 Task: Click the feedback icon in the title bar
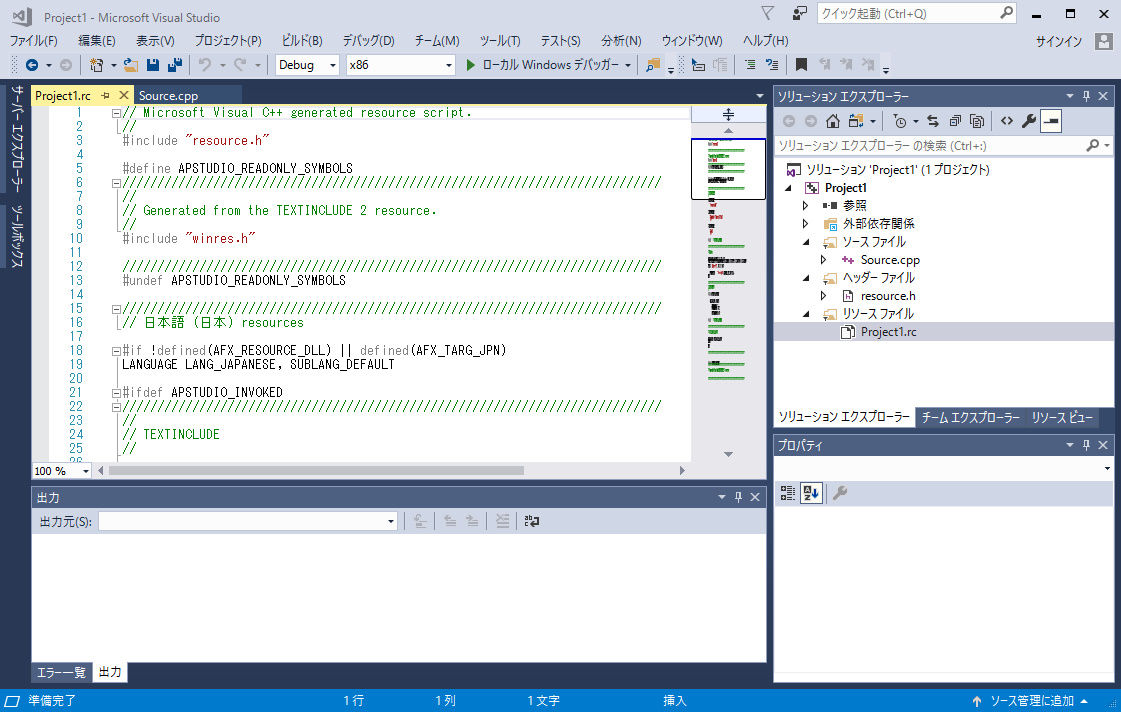tap(799, 14)
